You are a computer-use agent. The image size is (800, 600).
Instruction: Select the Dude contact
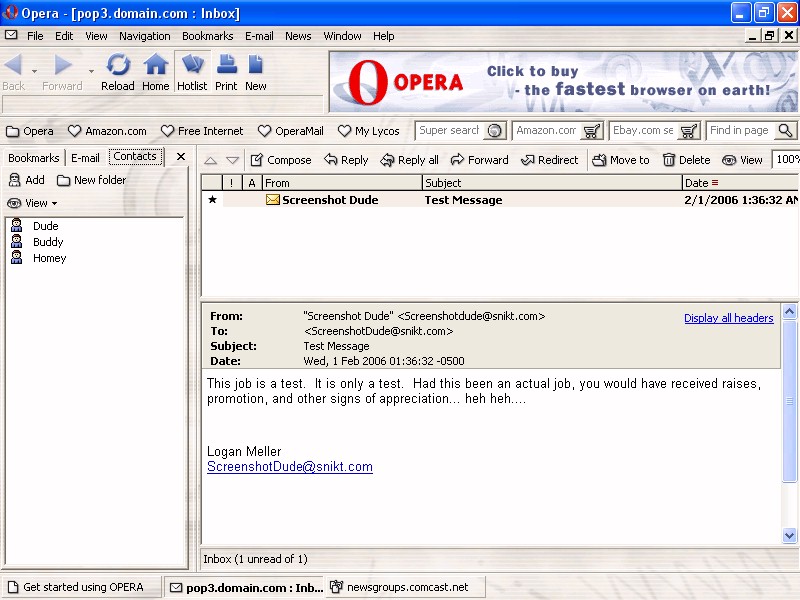pos(45,226)
